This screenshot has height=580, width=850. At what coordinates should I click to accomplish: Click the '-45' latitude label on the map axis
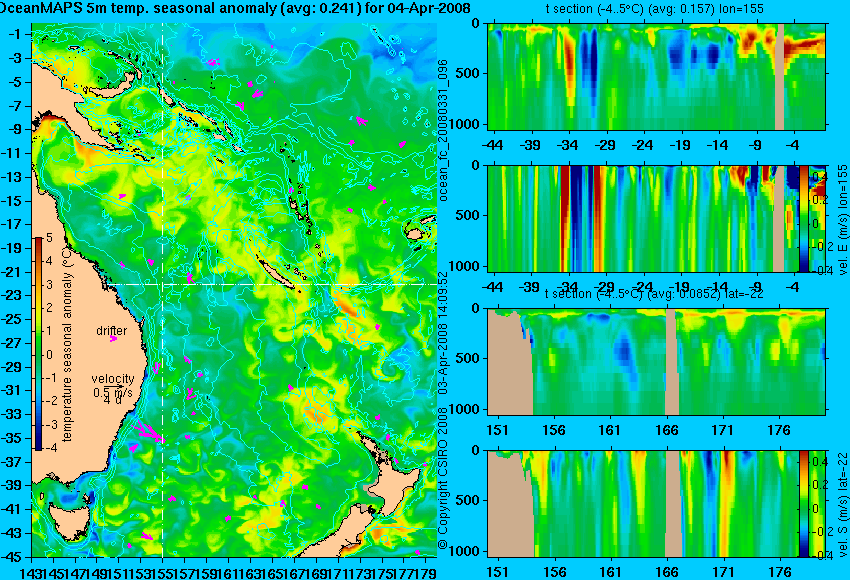point(11,556)
